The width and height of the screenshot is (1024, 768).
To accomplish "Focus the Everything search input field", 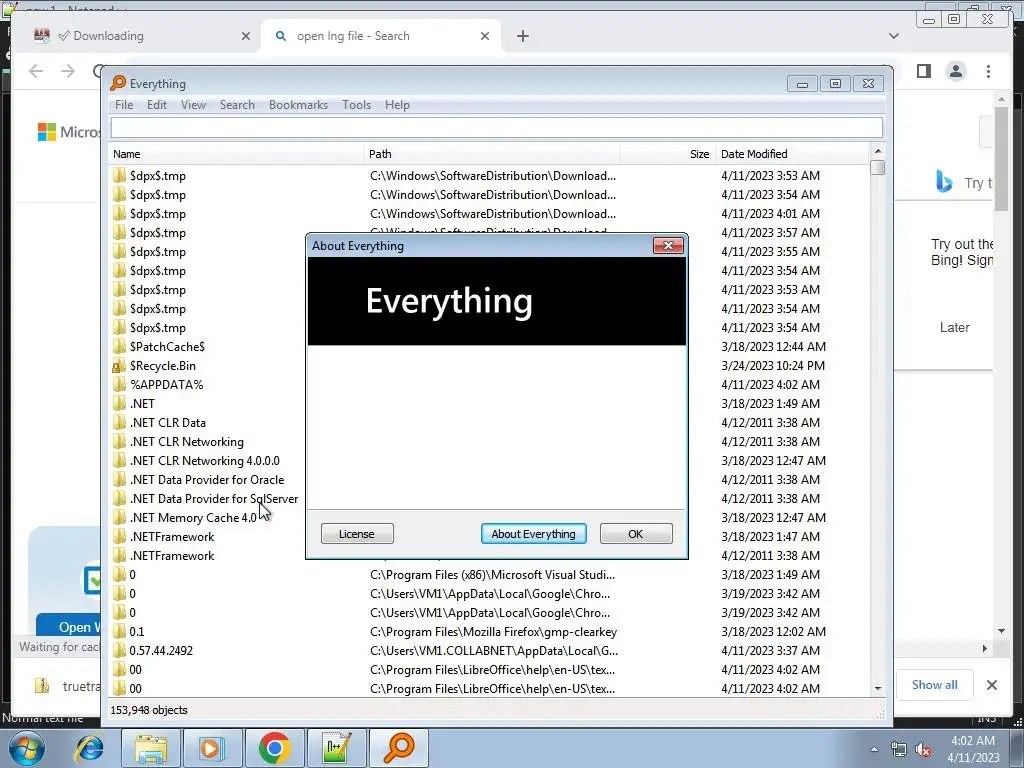I will pos(496,127).
